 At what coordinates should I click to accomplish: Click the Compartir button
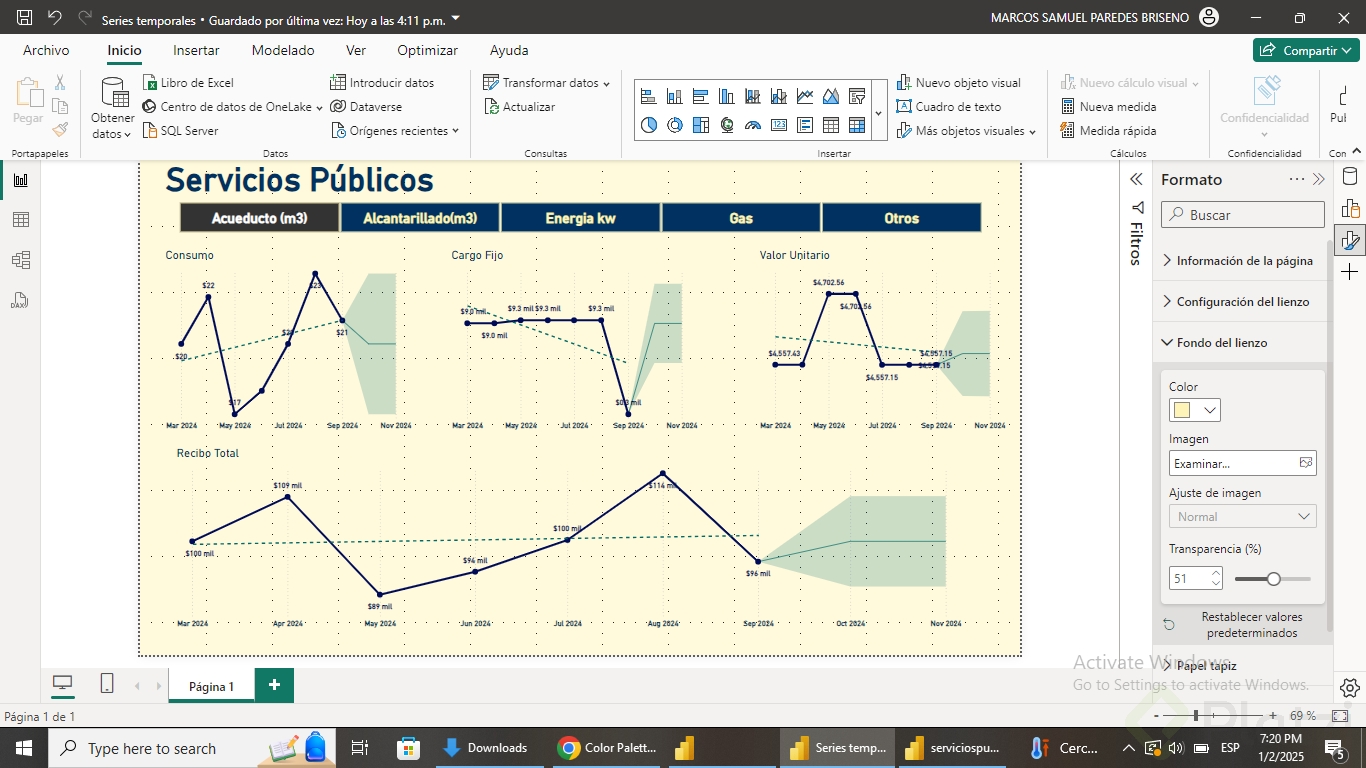tap(1306, 50)
